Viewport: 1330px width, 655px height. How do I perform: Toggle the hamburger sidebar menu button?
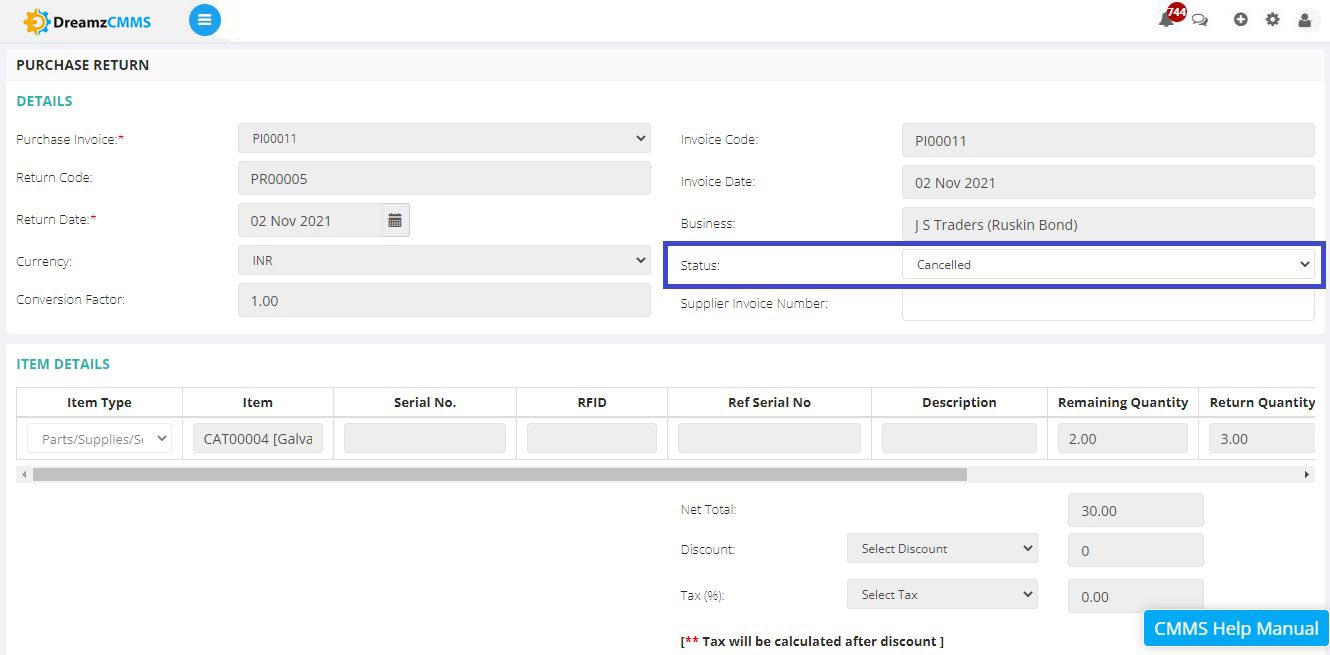(x=205, y=20)
